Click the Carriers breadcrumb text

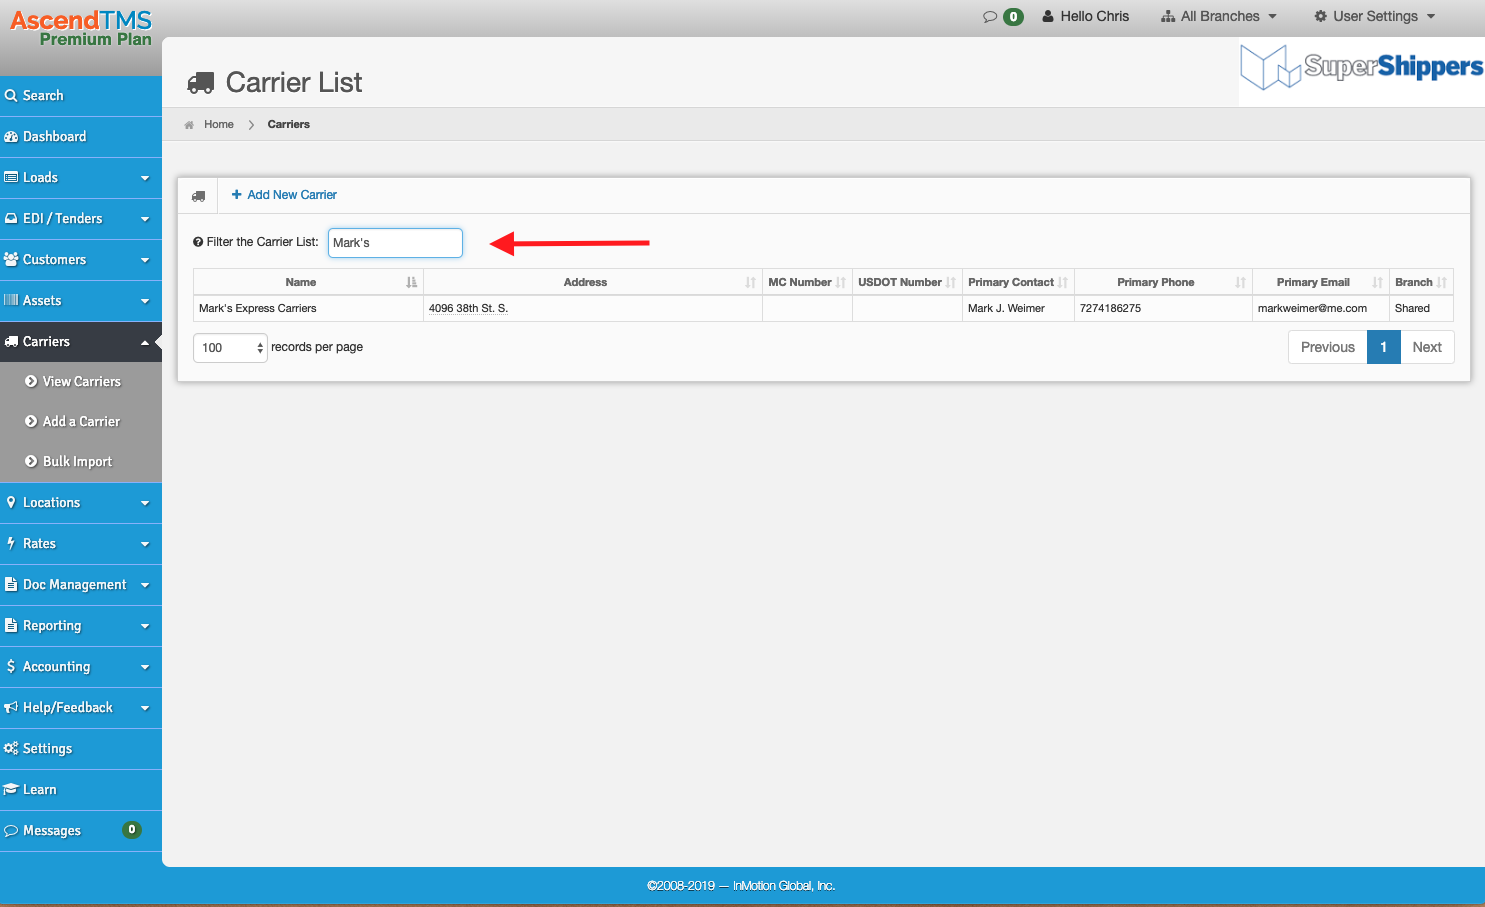pyautogui.click(x=289, y=125)
